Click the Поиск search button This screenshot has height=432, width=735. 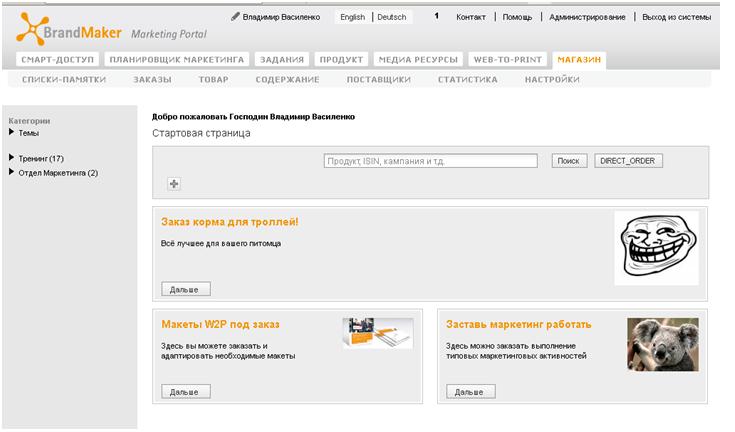point(569,161)
